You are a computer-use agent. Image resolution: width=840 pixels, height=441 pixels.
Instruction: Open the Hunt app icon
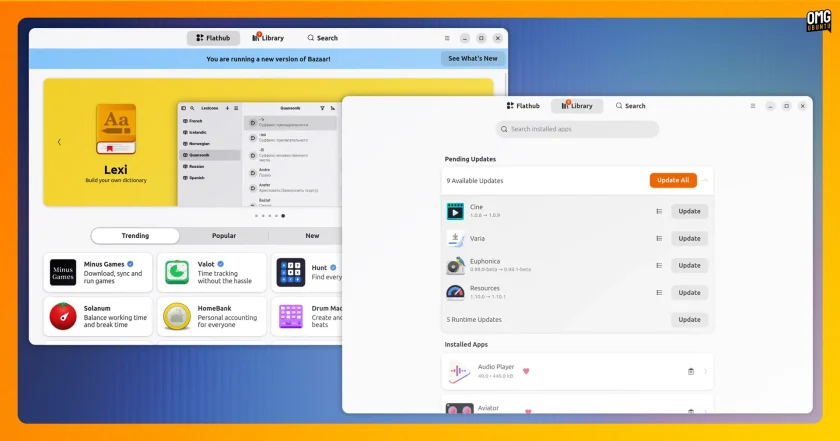291,272
